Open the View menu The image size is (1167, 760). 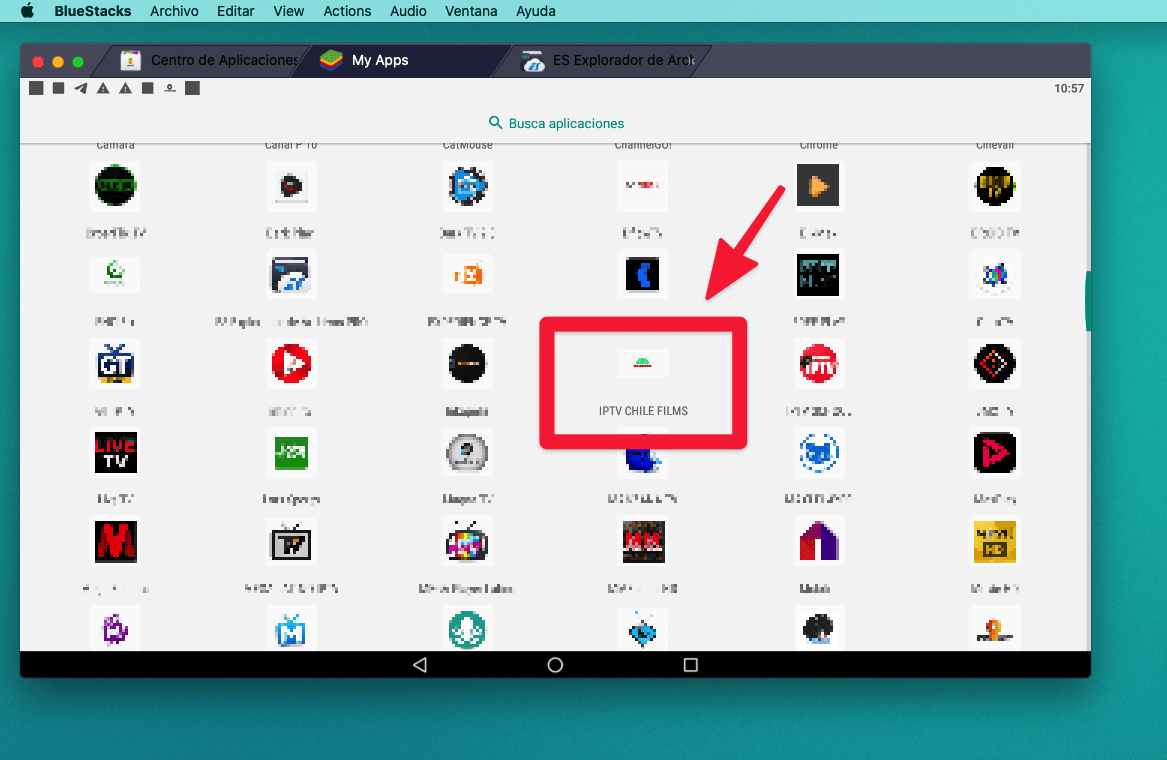coord(288,11)
